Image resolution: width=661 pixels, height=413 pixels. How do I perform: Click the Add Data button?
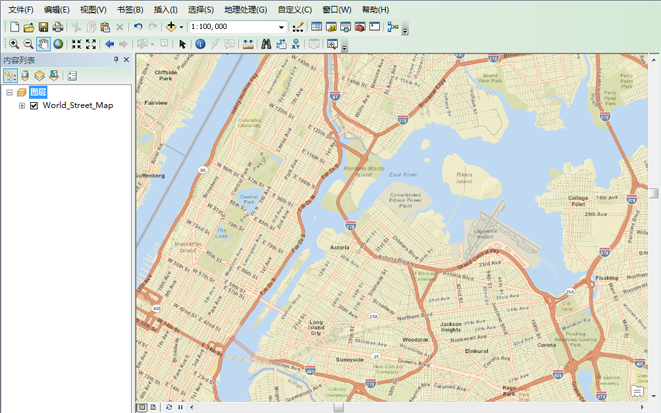pyautogui.click(x=172, y=27)
